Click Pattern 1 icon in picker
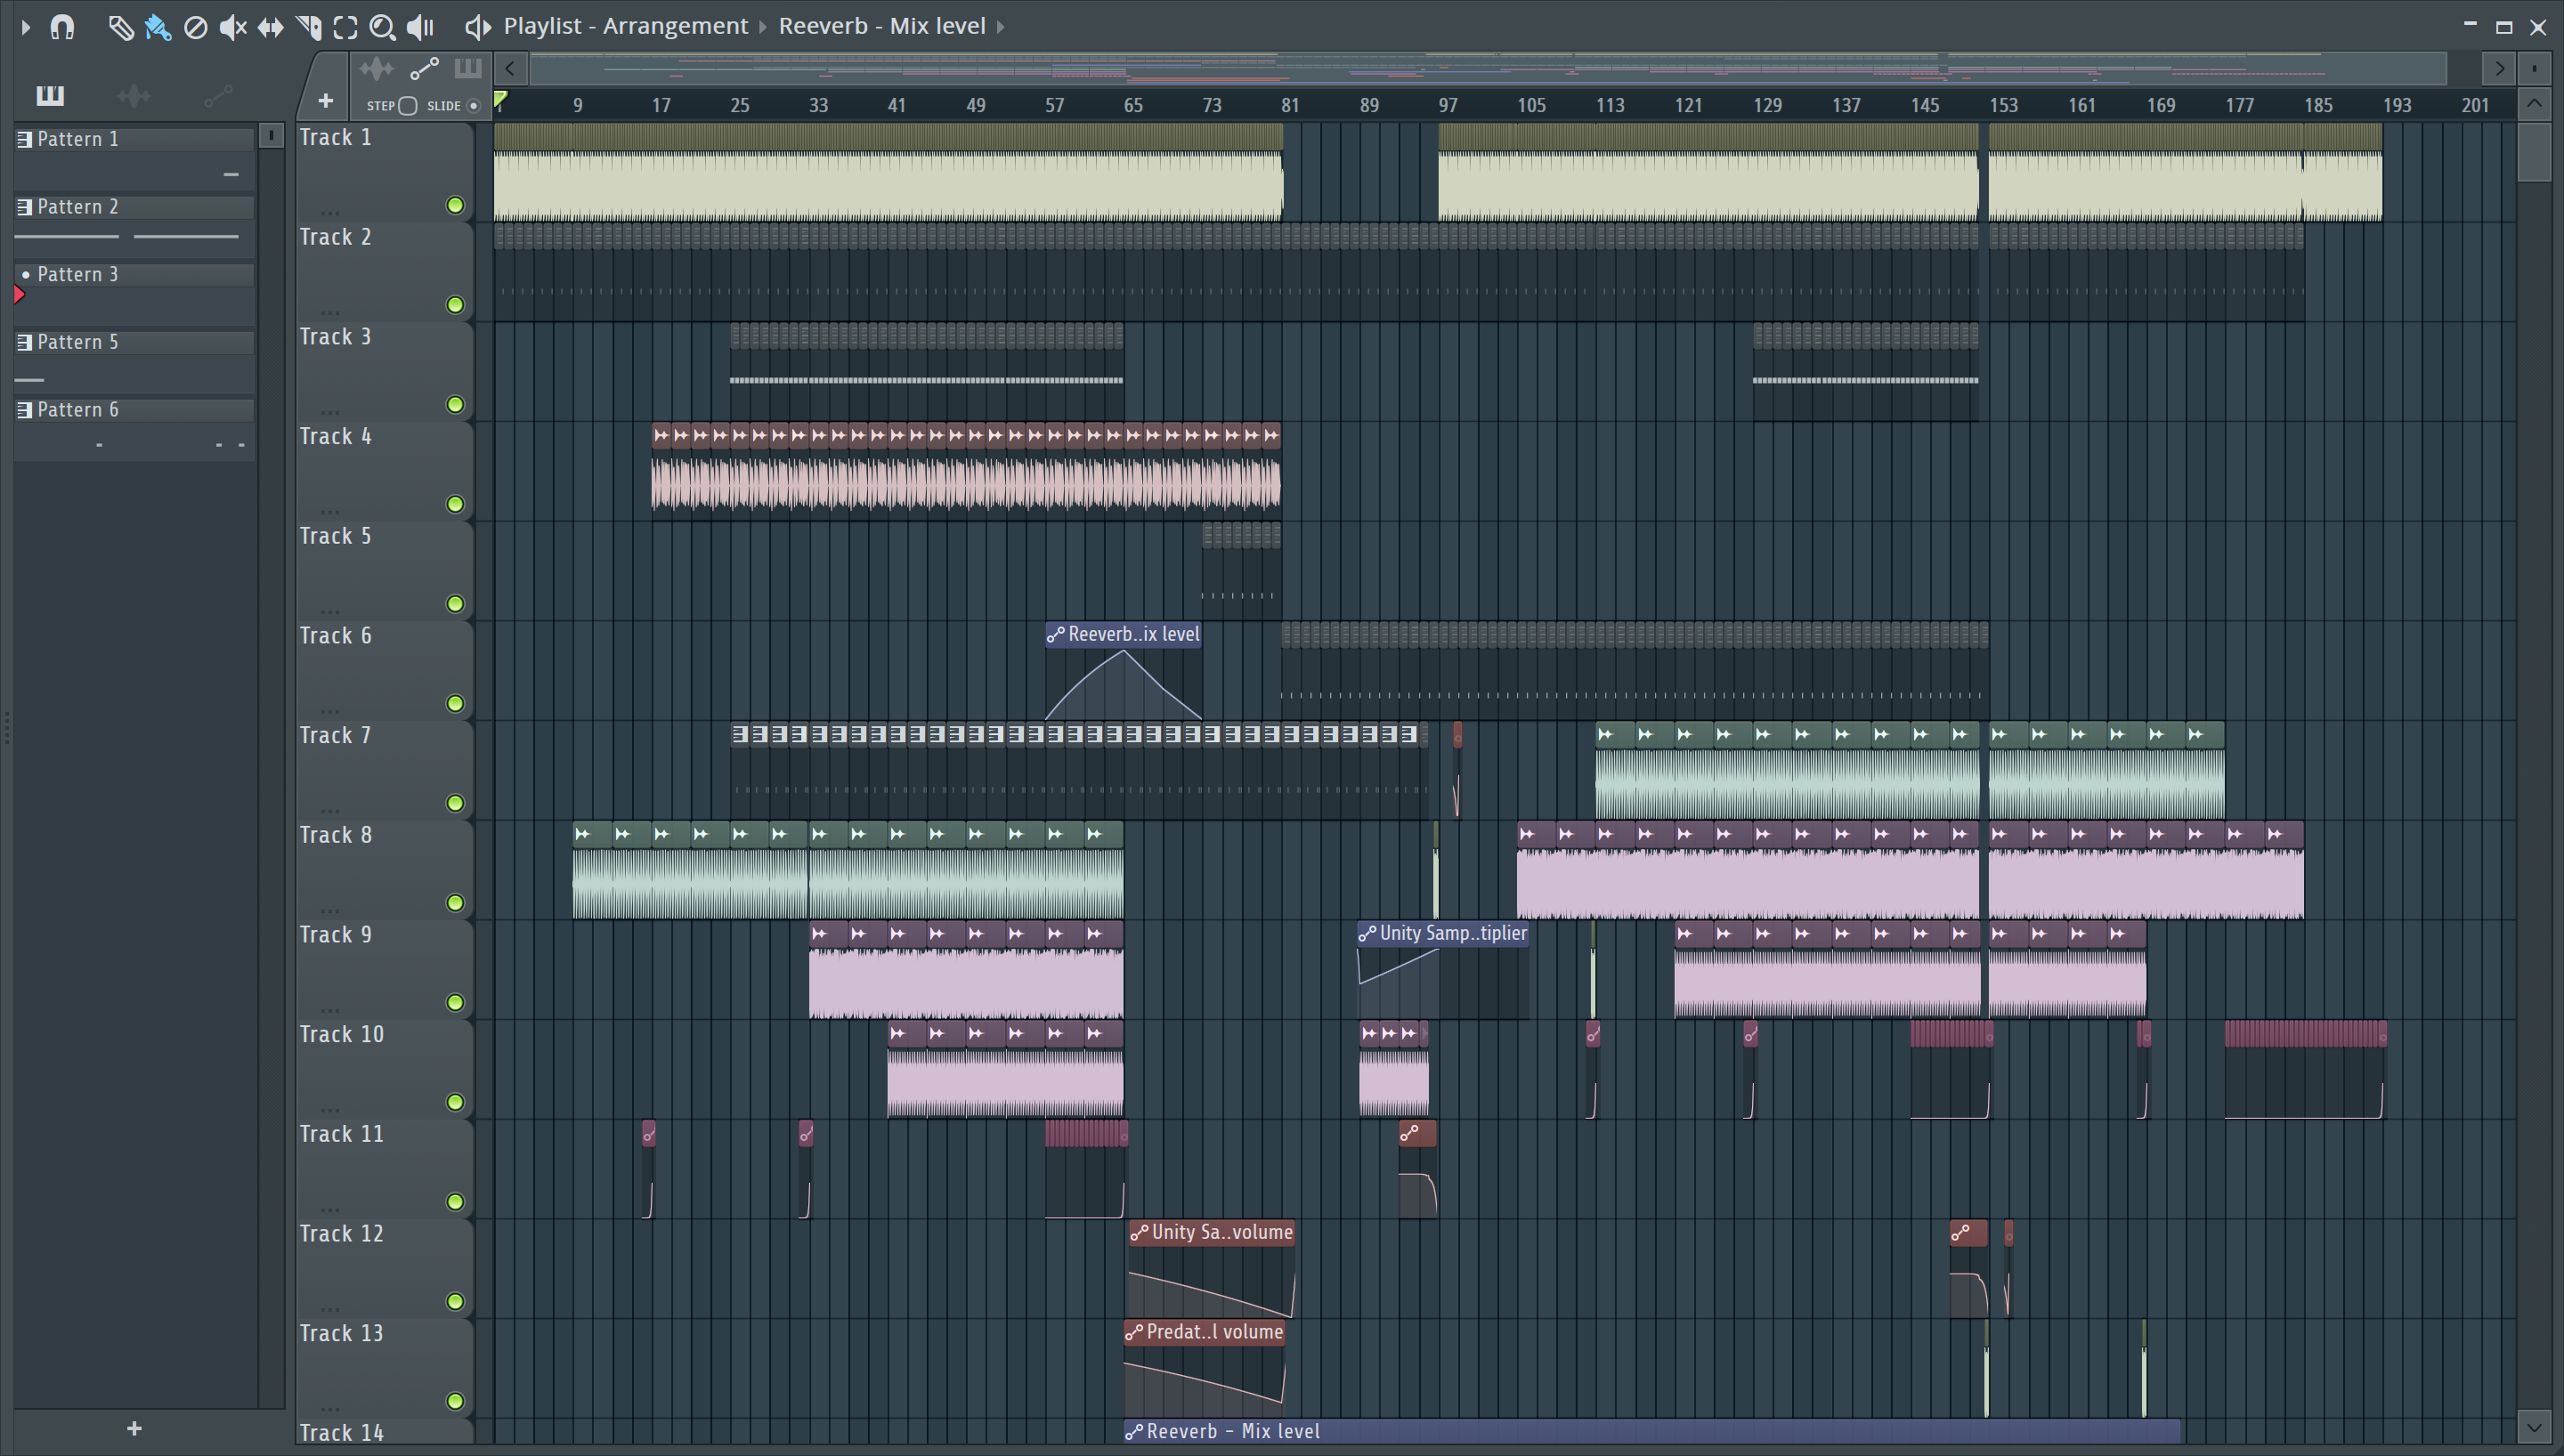Viewport: 2564px width, 1456px height. click(24, 139)
